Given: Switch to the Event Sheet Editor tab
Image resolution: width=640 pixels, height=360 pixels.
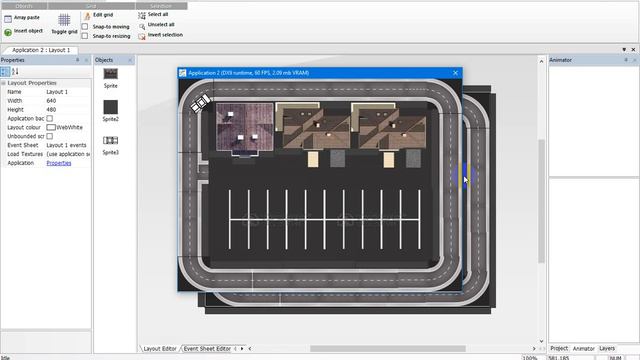Looking at the screenshot, I should (x=207, y=349).
